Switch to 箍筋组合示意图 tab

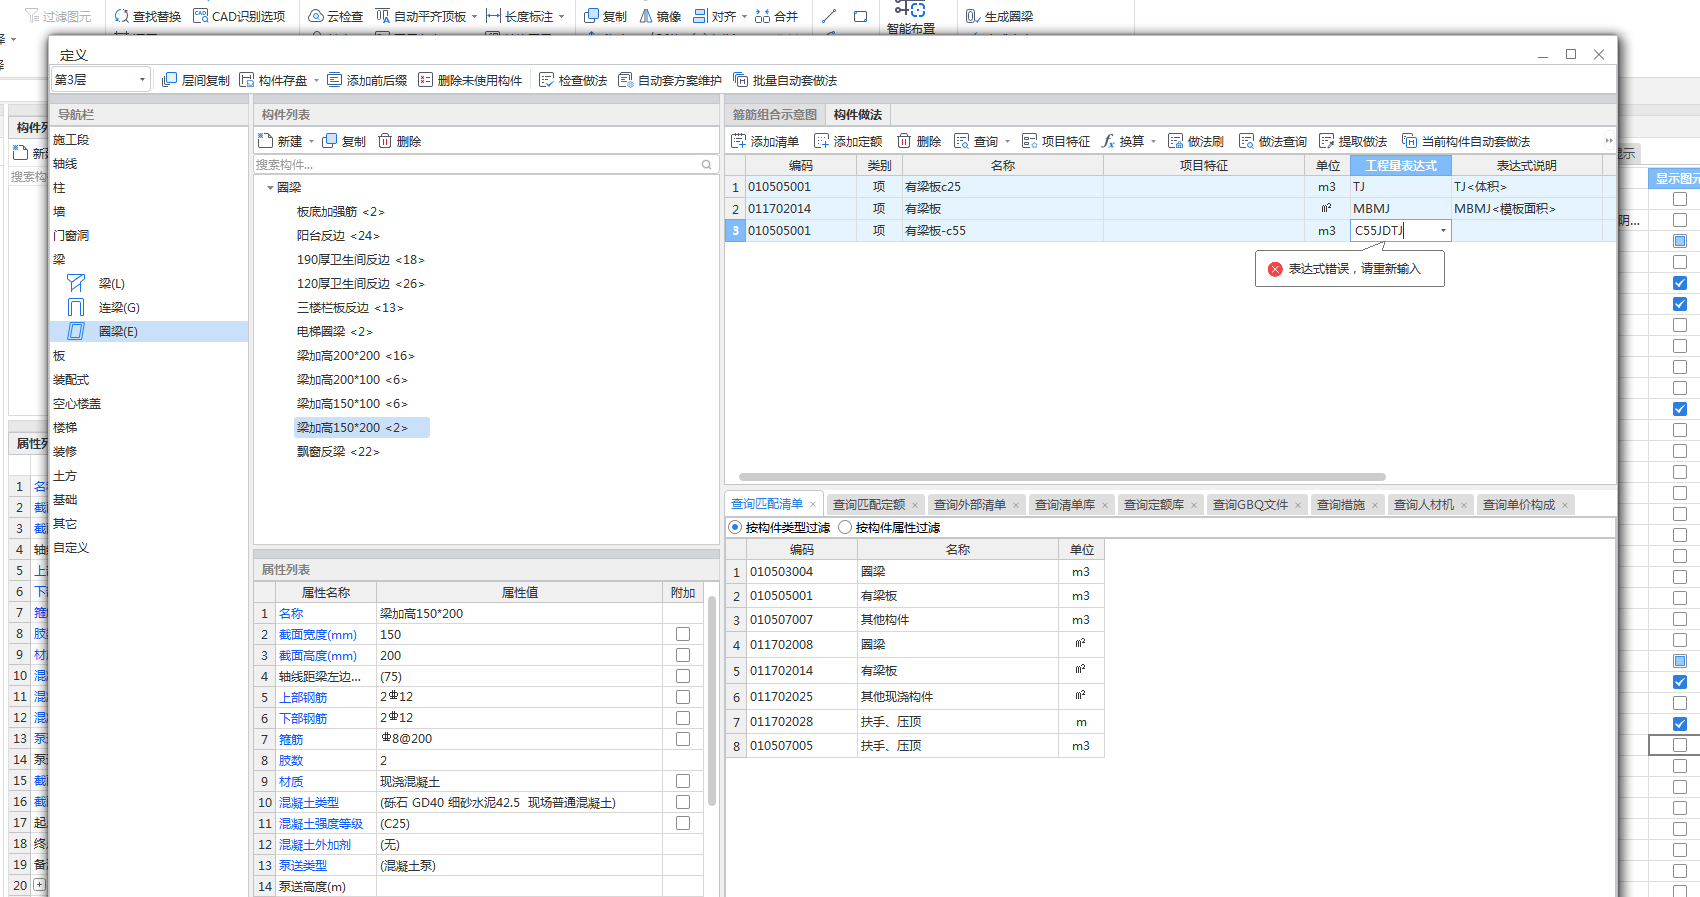[775, 115]
